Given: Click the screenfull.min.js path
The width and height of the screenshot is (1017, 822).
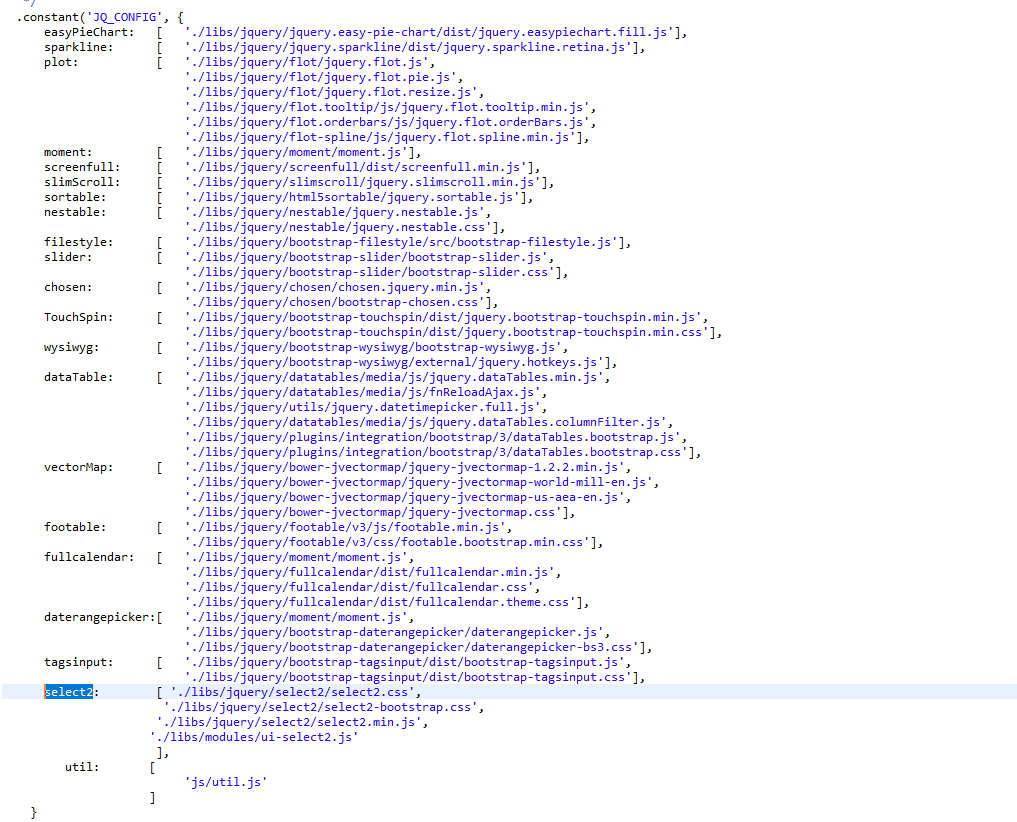Looking at the screenshot, I should click(x=356, y=167).
